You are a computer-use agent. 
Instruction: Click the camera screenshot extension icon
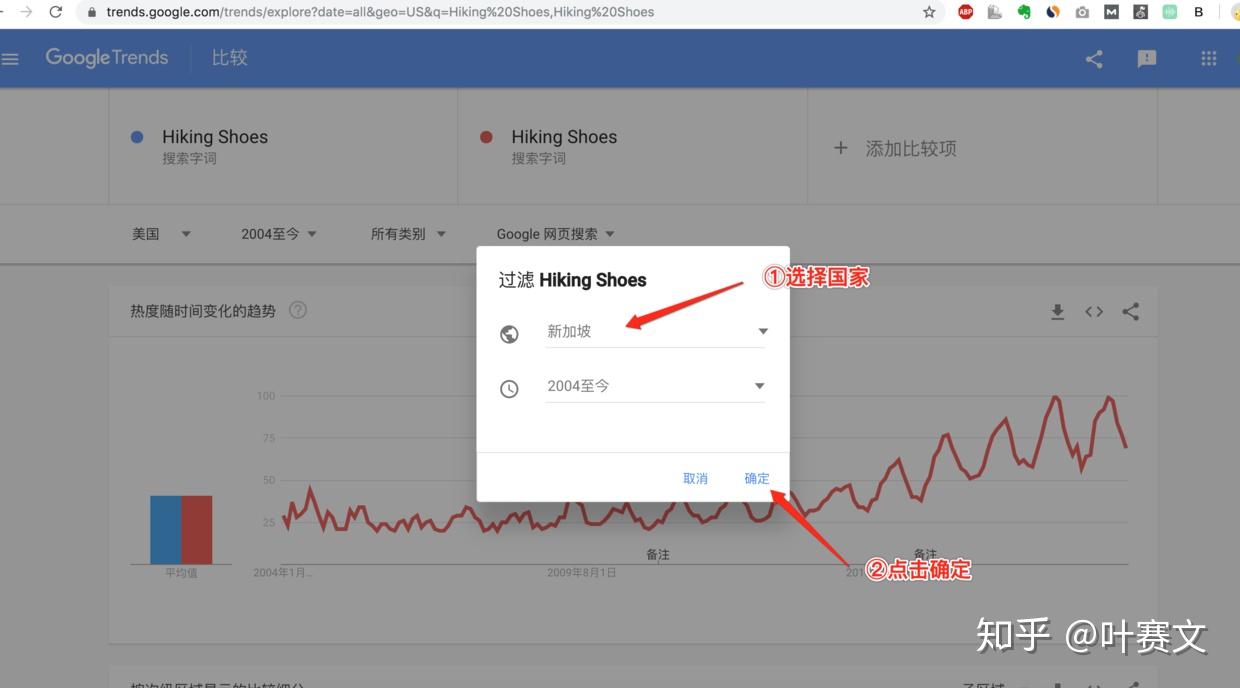tap(1082, 12)
